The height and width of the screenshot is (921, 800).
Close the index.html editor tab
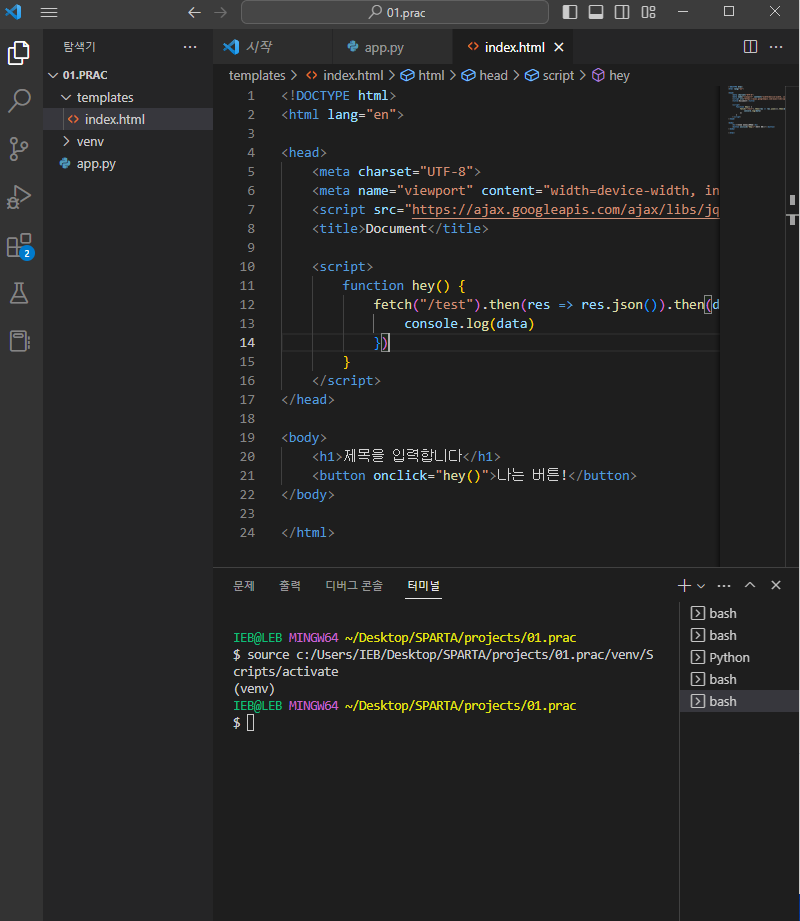[x=559, y=47]
